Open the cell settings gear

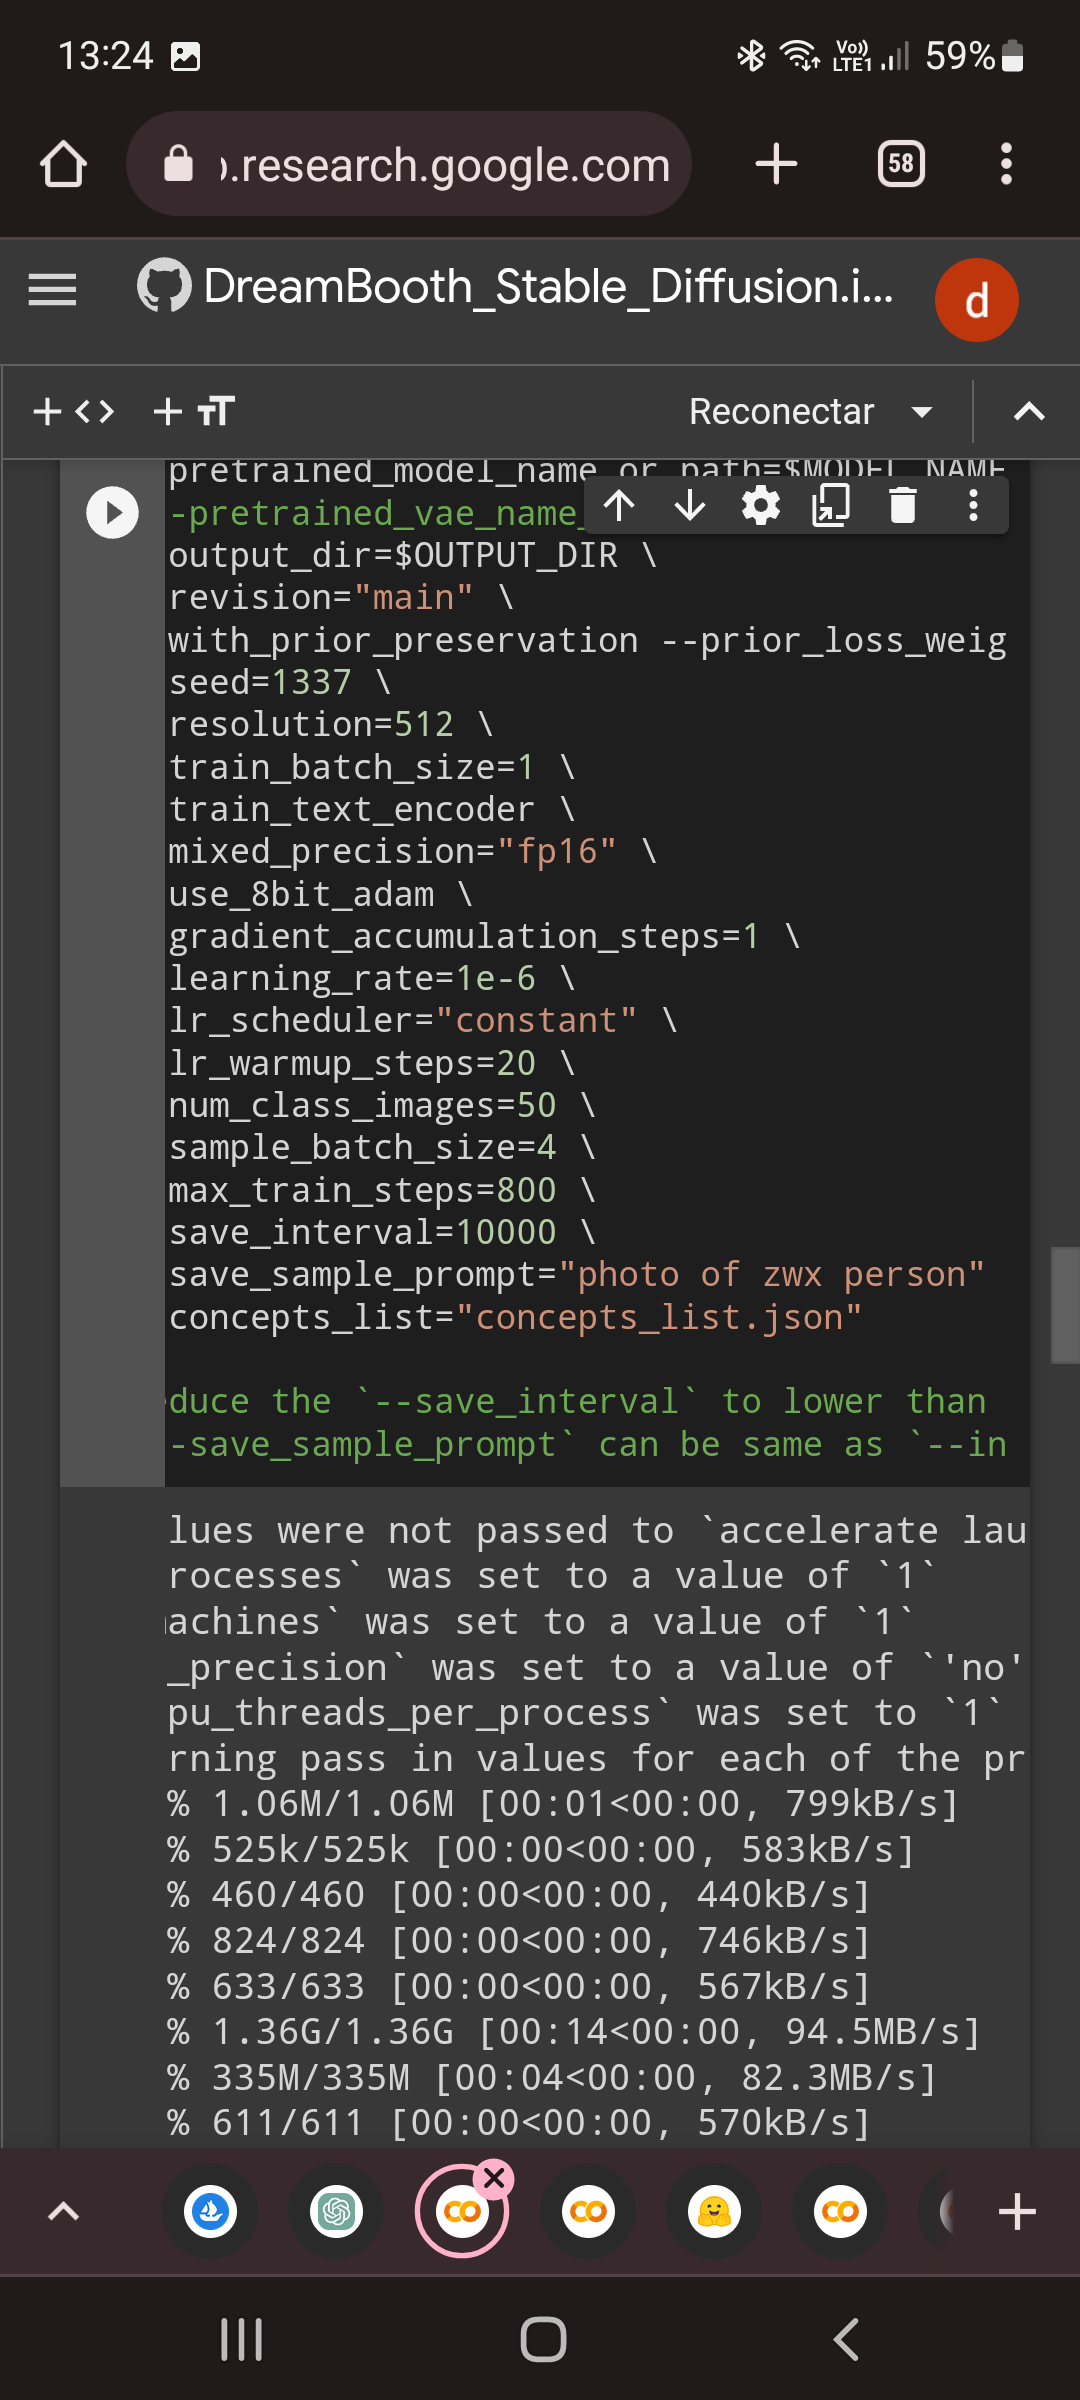760,505
